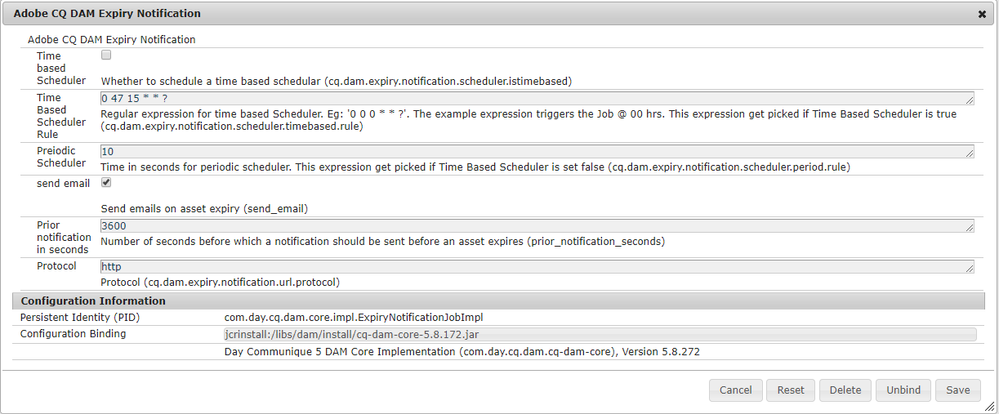
Task: Click the Protocol label
Action: pyautogui.click(x=56, y=266)
